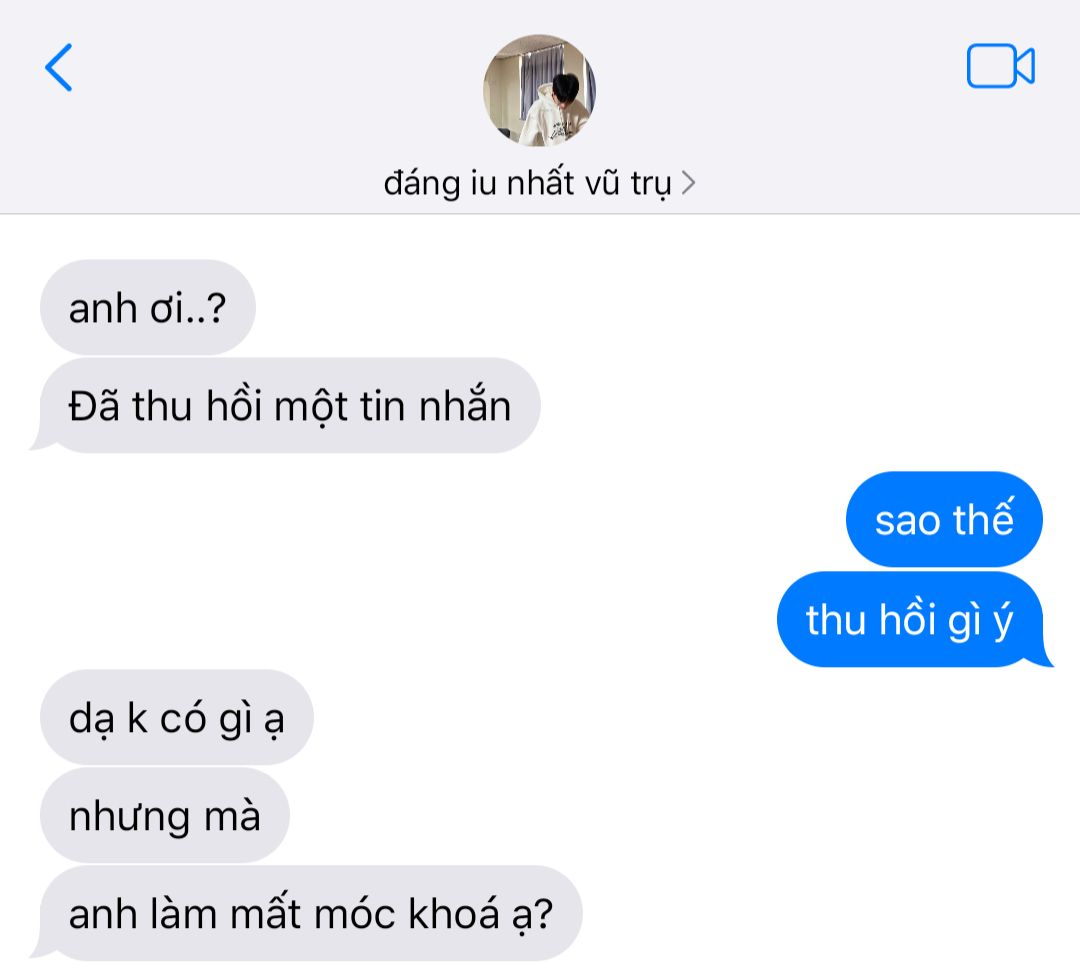Screen dimensions: 1080x975
Task: Select the 'Đã thu hồi một tin nhắn' bubble
Action: pos(289,406)
